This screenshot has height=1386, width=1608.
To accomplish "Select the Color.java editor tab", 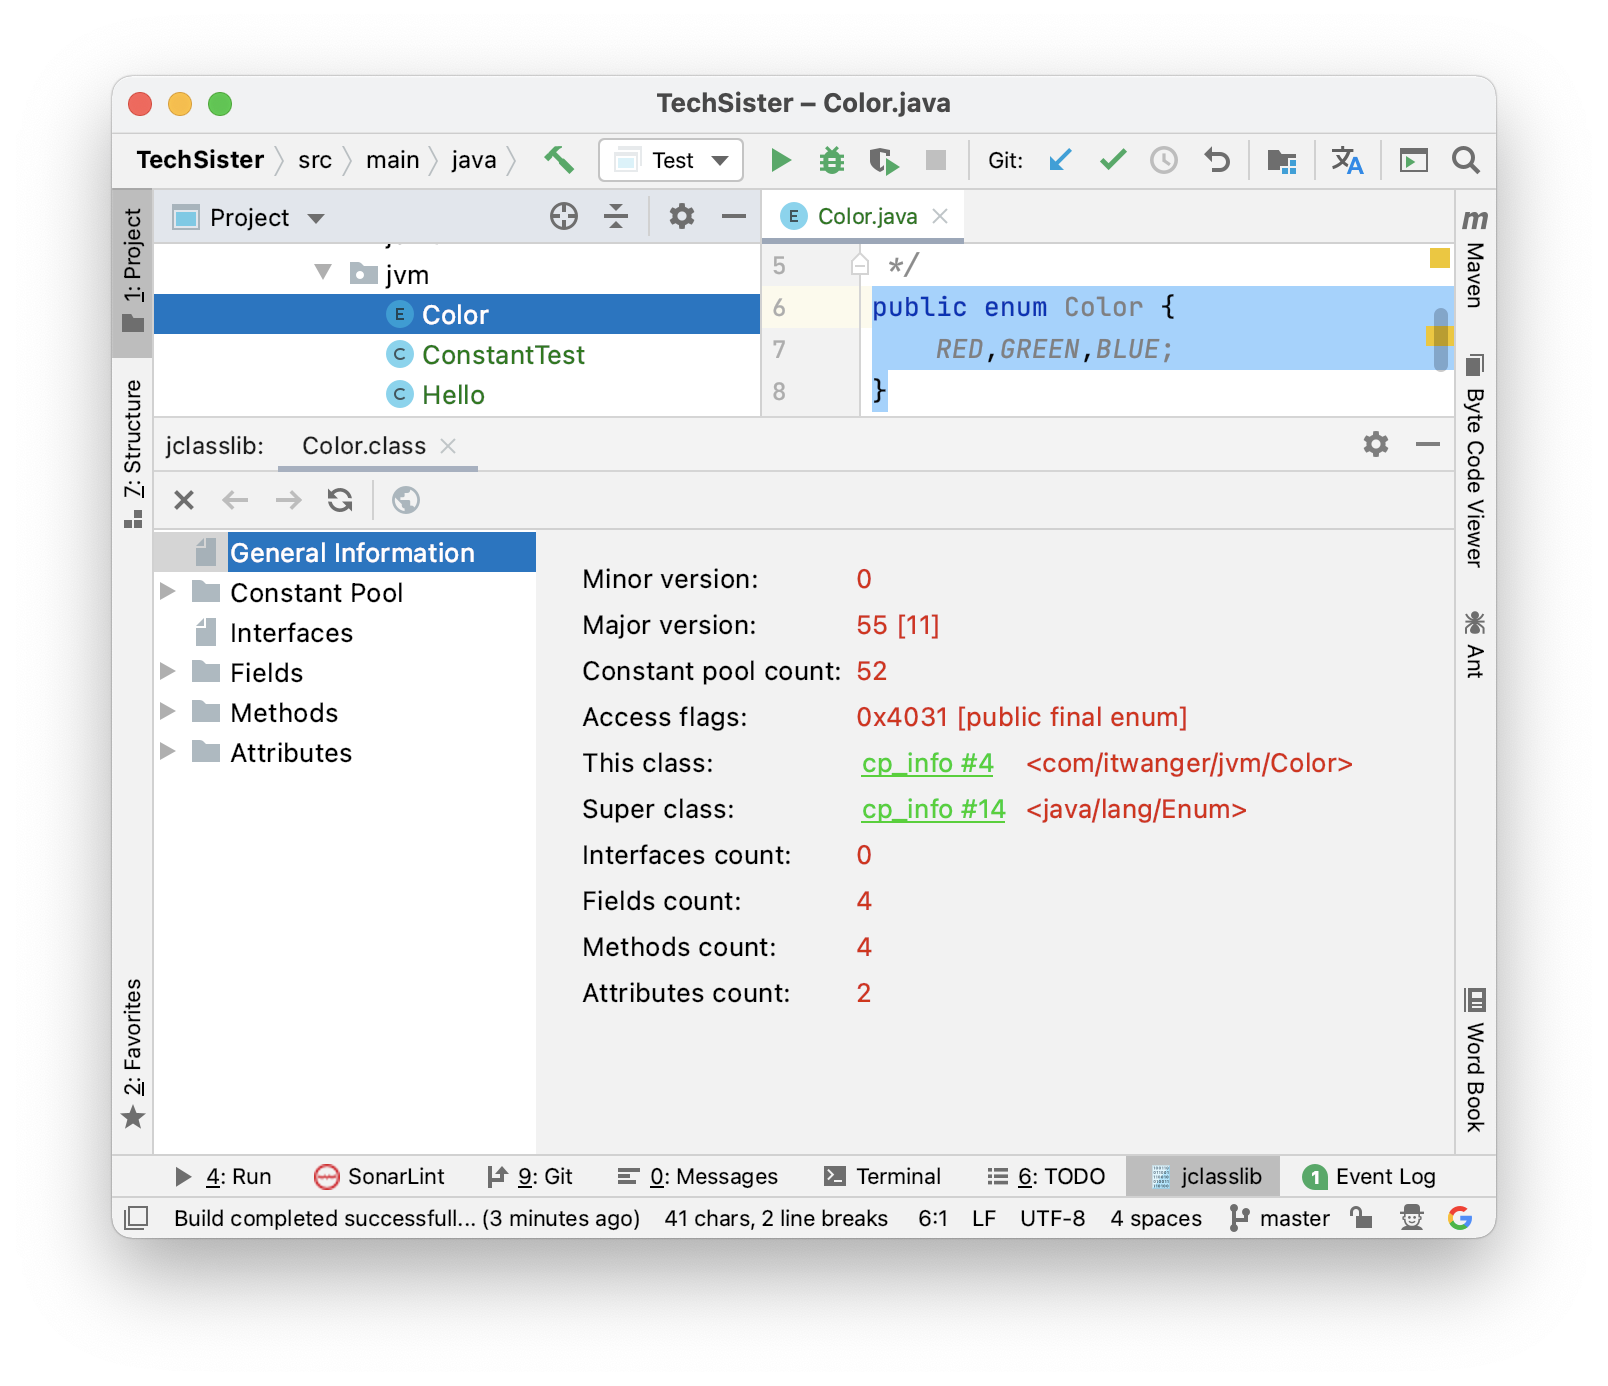I will [x=866, y=216].
